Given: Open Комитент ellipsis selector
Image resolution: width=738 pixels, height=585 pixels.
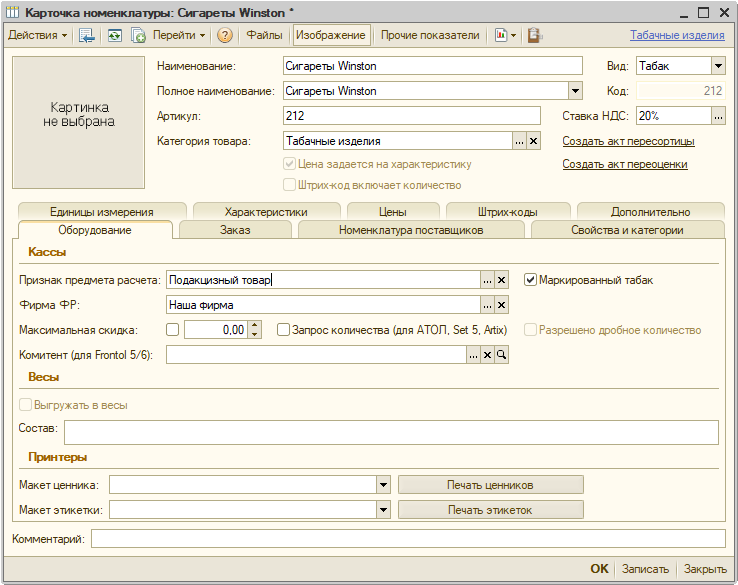Looking at the screenshot, I should point(473,355).
